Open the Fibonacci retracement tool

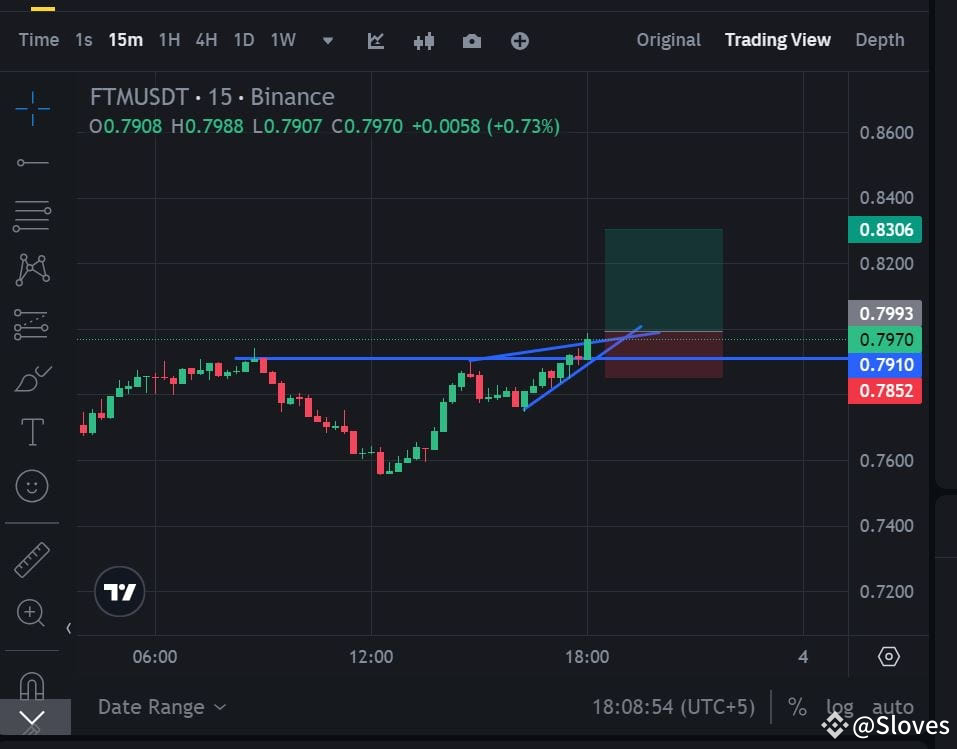32,216
